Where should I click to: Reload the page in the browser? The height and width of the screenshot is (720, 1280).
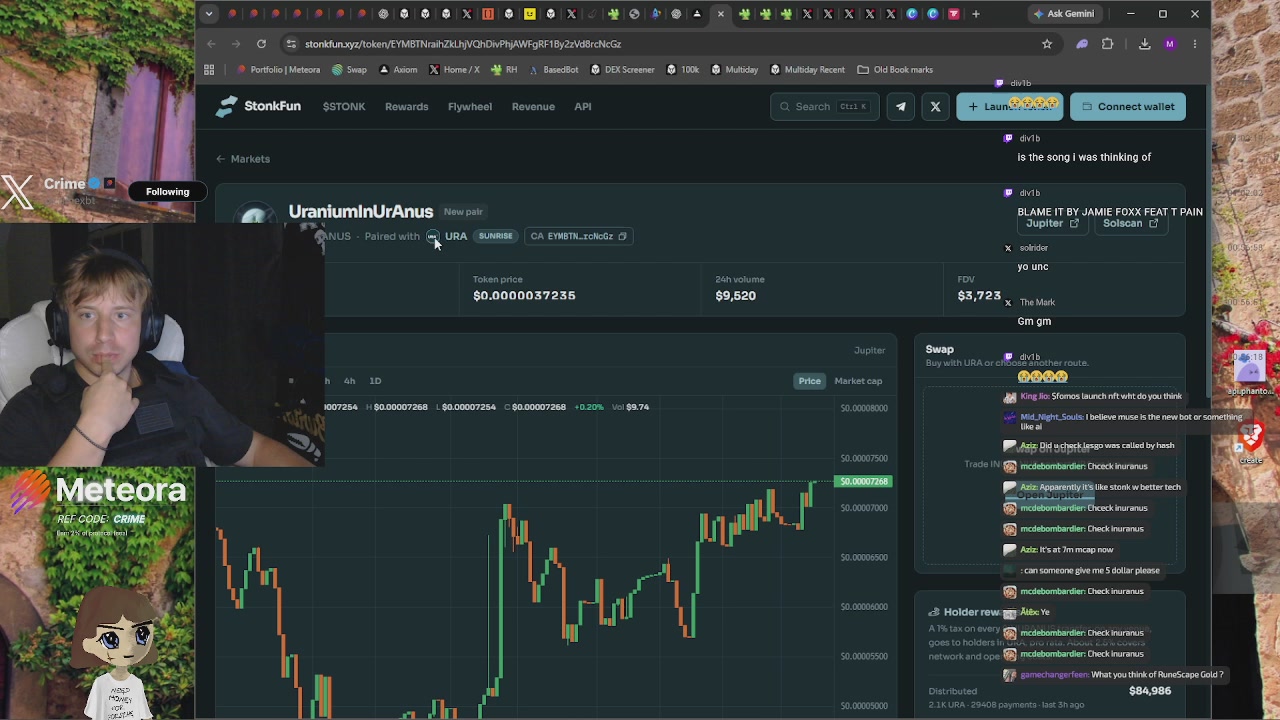click(x=261, y=44)
